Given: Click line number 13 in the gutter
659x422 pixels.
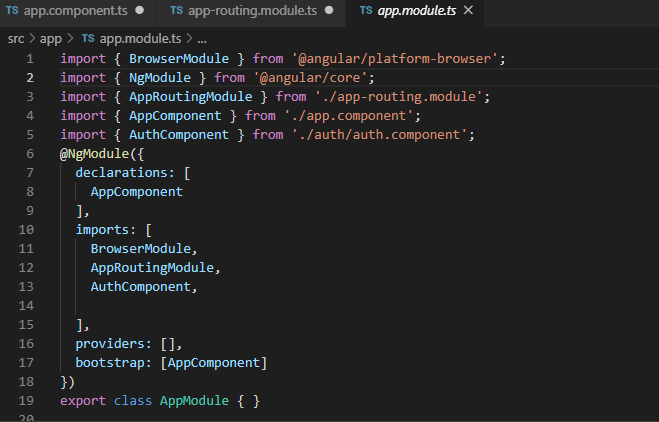Looking at the screenshot, I should [26, 287].
